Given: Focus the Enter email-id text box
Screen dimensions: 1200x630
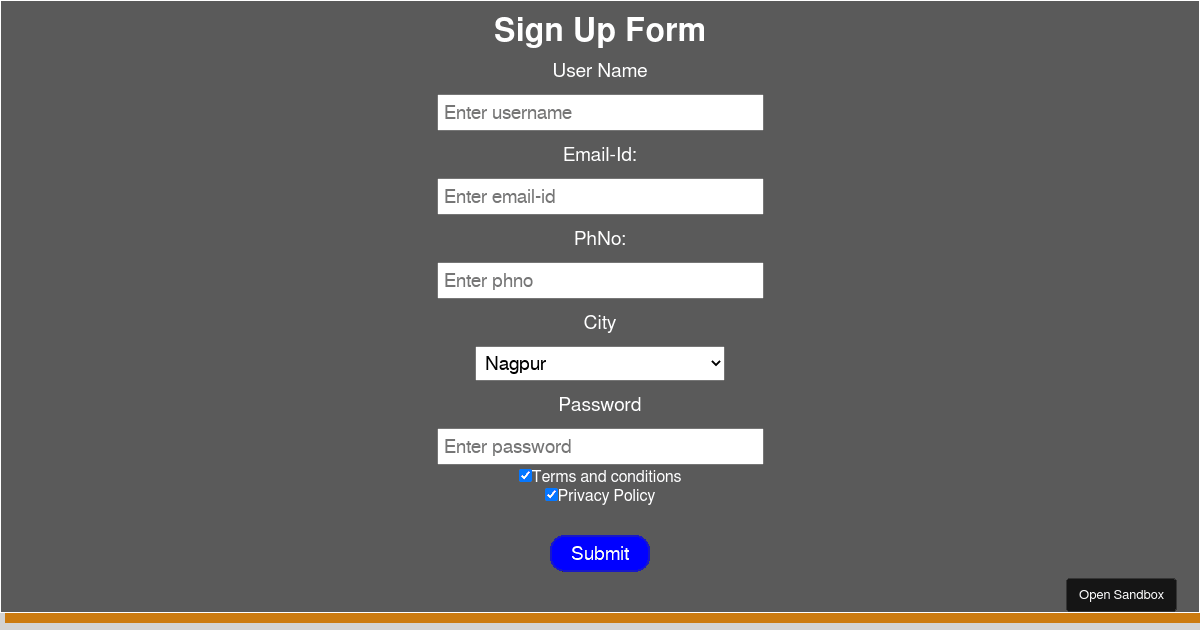Looking at the screenshot, I should coord(600,196).
